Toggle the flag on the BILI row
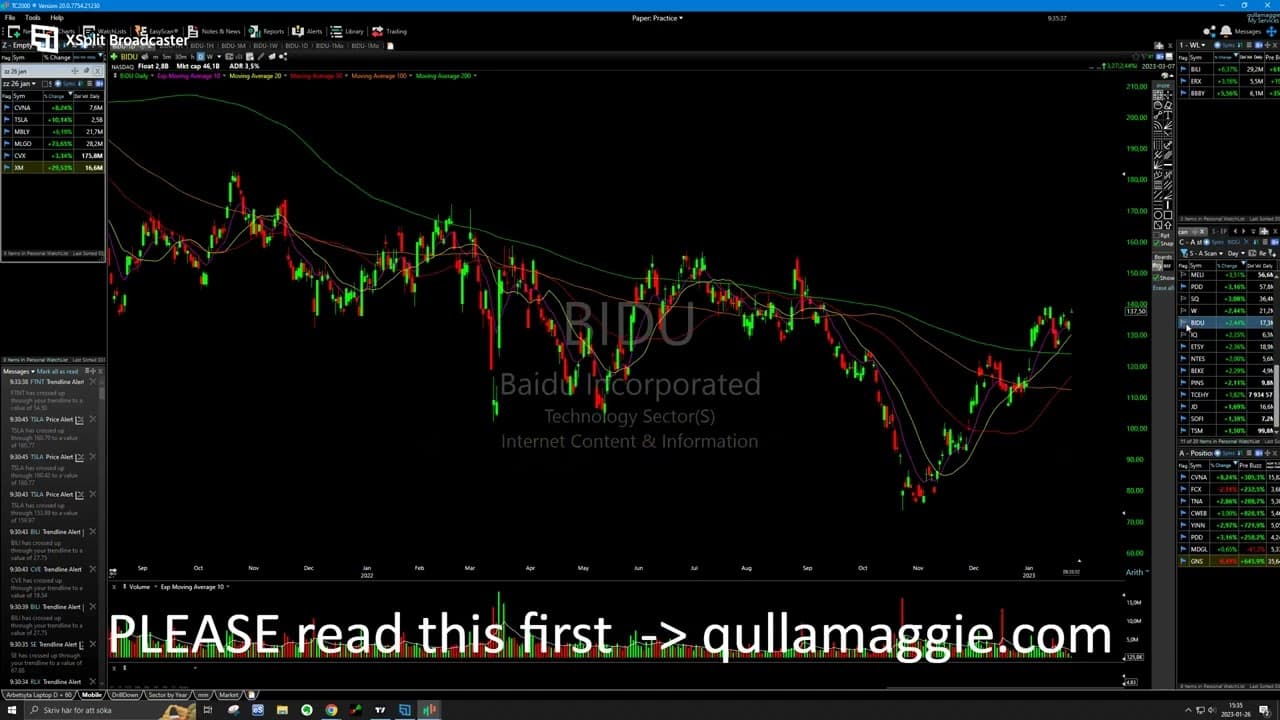Image resolution: width=1280 pixels, height=720 pixels. (x=1184, y=69)
